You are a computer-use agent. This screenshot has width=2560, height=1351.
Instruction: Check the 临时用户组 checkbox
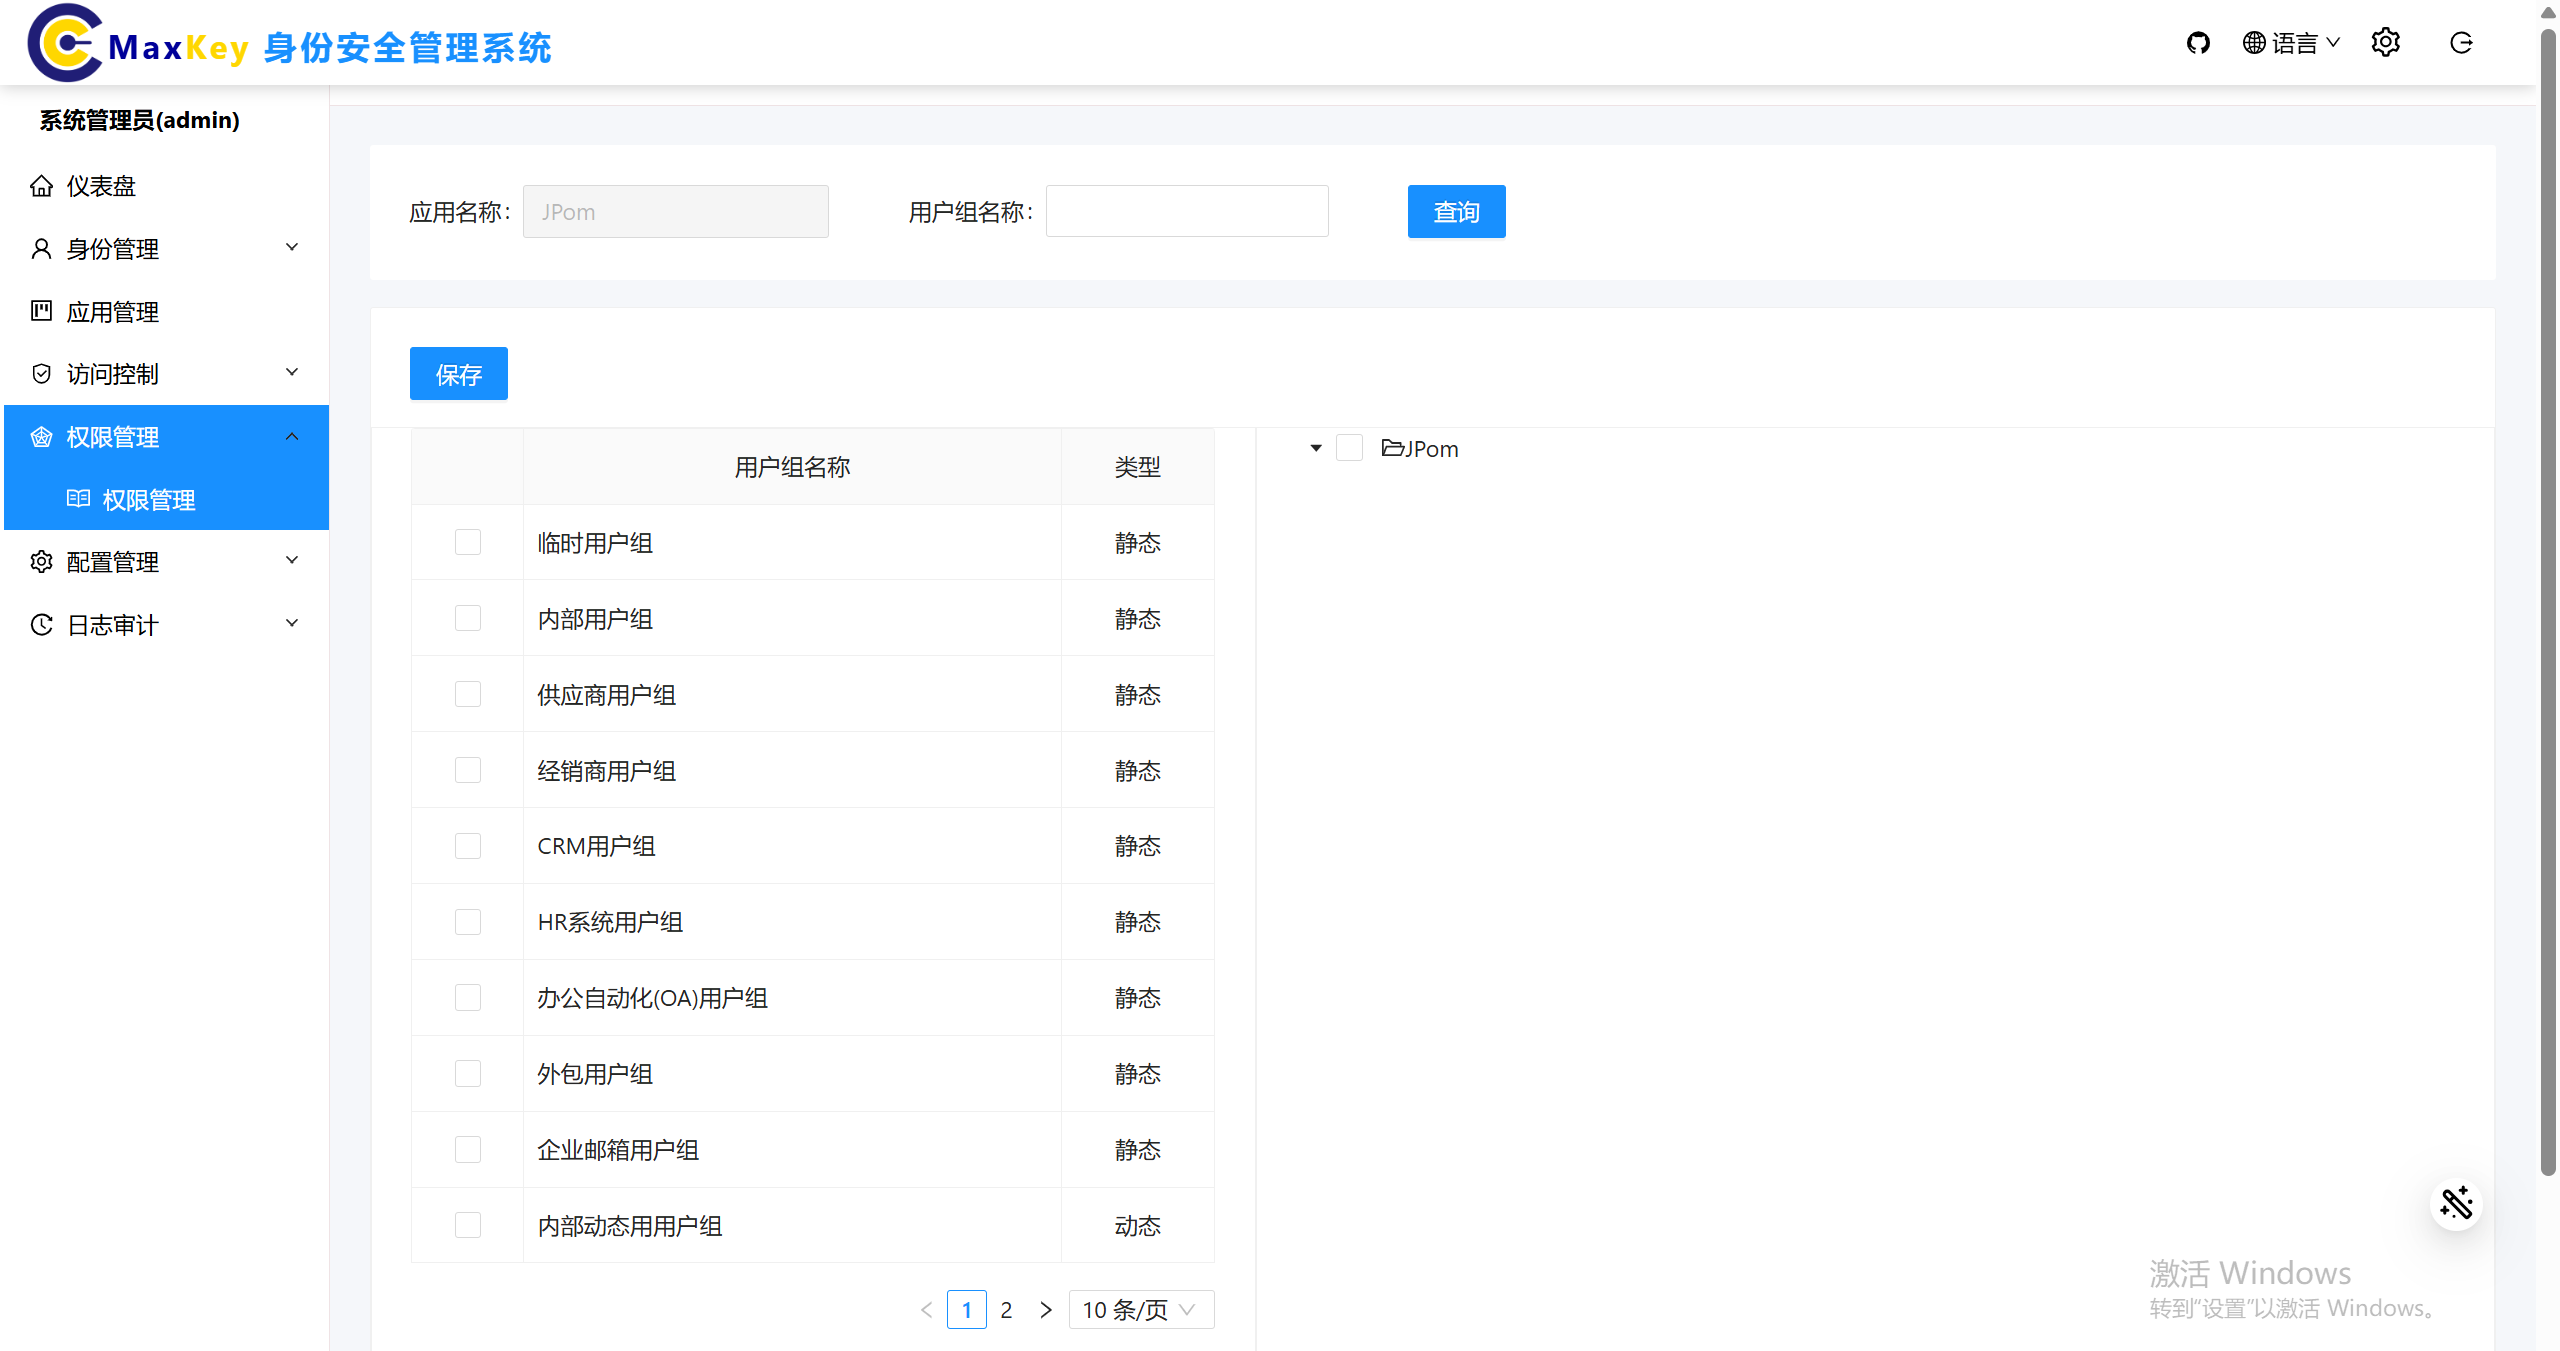[467, 542]
